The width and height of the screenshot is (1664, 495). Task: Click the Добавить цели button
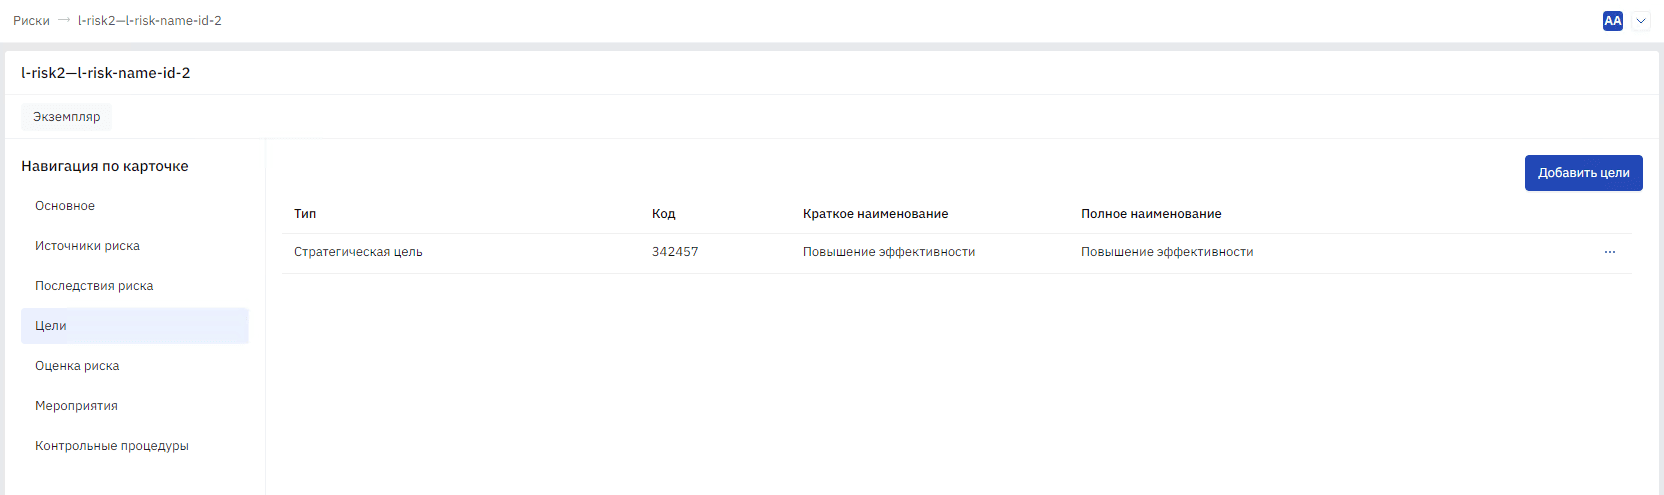1584,173
